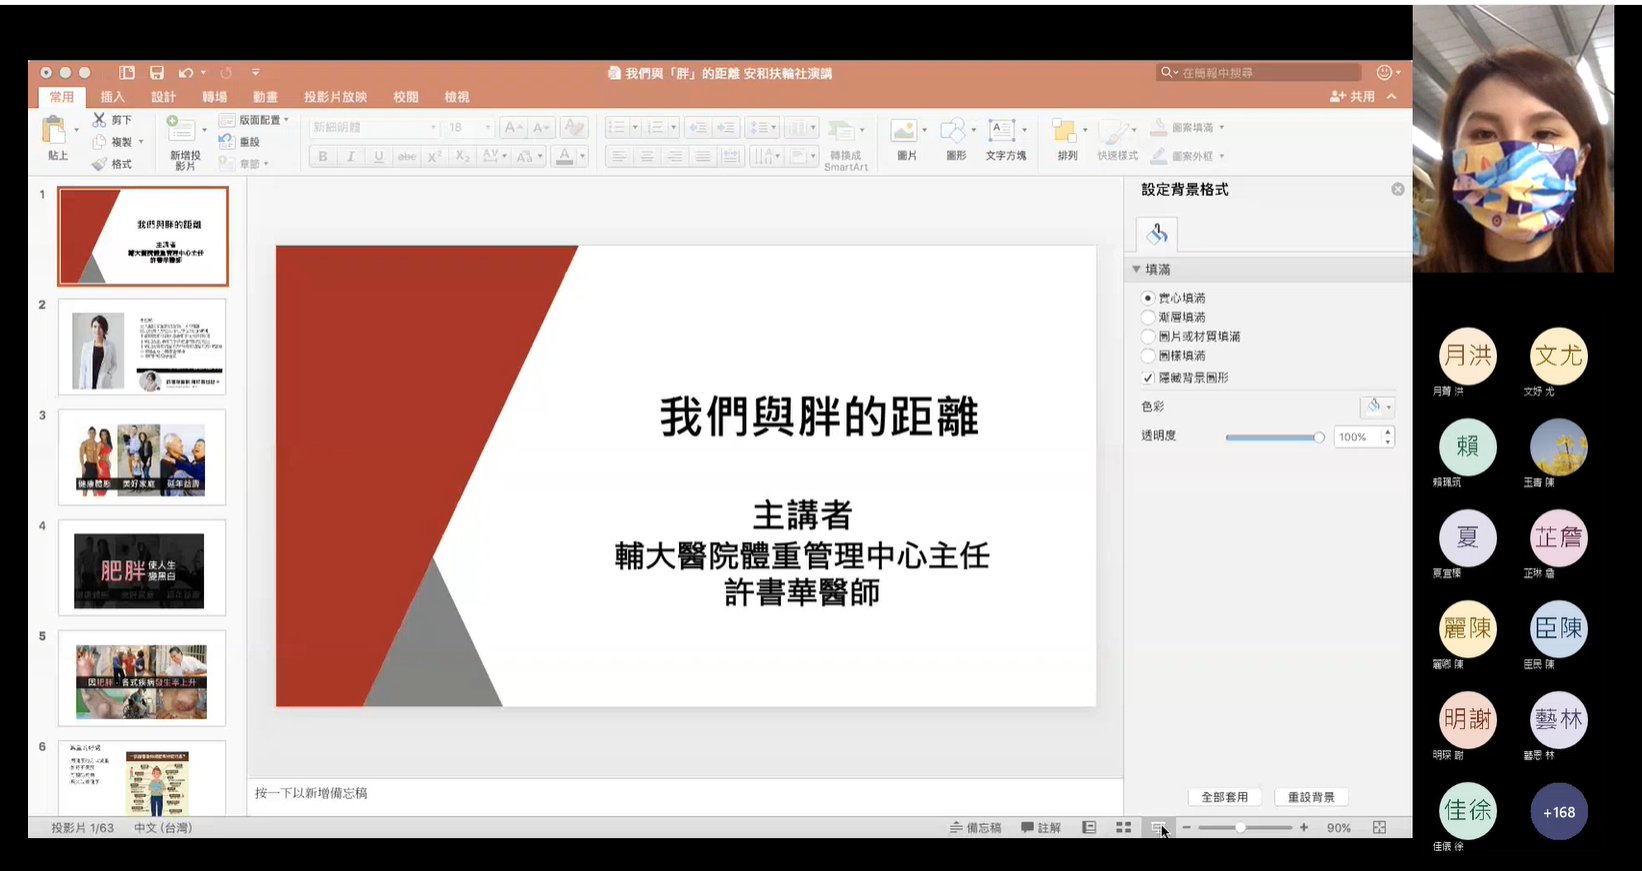The height and width of the screenshot is (871, 1642).
Task: Adjust the zoom slider in status bar
Action: [1245, 828]
